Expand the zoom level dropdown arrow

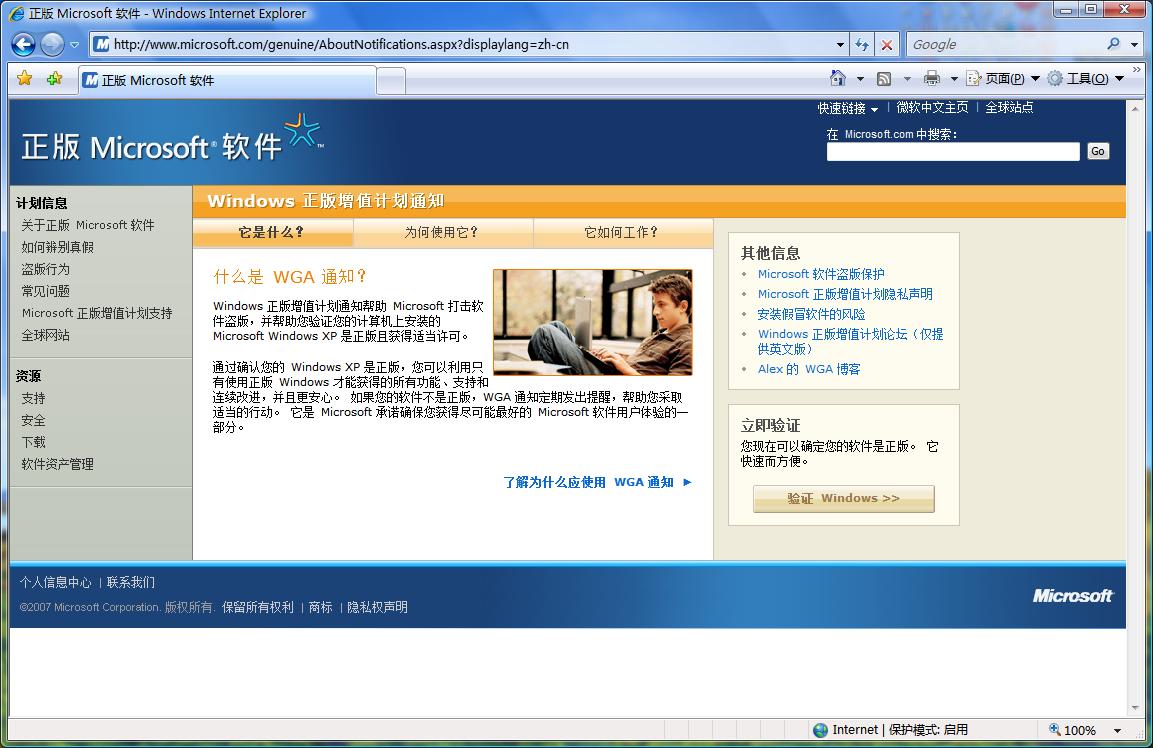[x=1117, y=730]
